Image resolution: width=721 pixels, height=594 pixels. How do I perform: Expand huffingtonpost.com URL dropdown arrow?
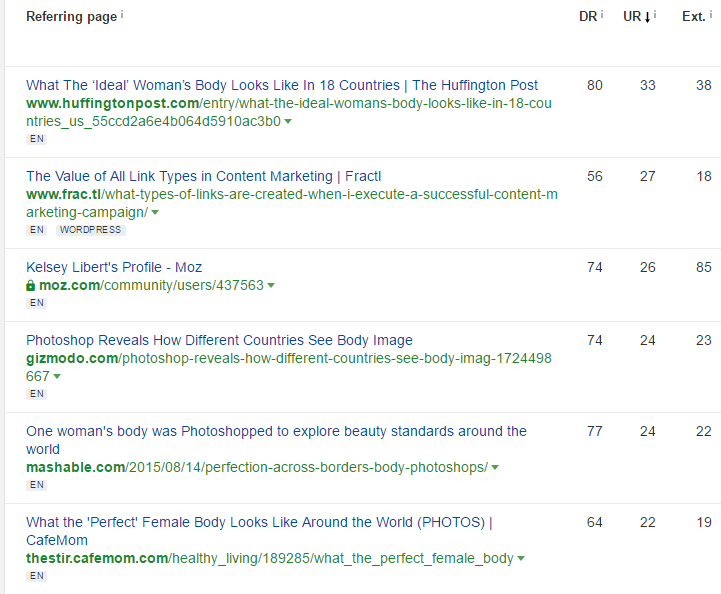pyautogui.click(x=288, y=121)
